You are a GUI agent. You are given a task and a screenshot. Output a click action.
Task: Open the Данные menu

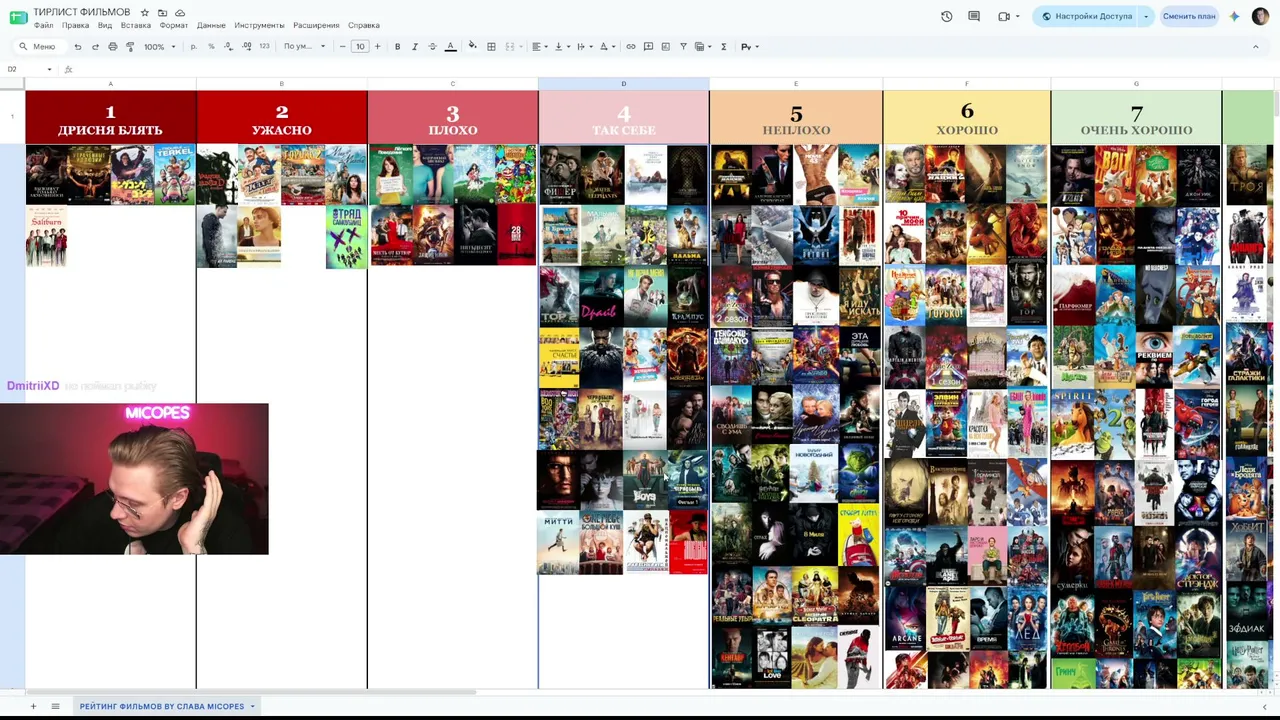click(x=211, y=26)
